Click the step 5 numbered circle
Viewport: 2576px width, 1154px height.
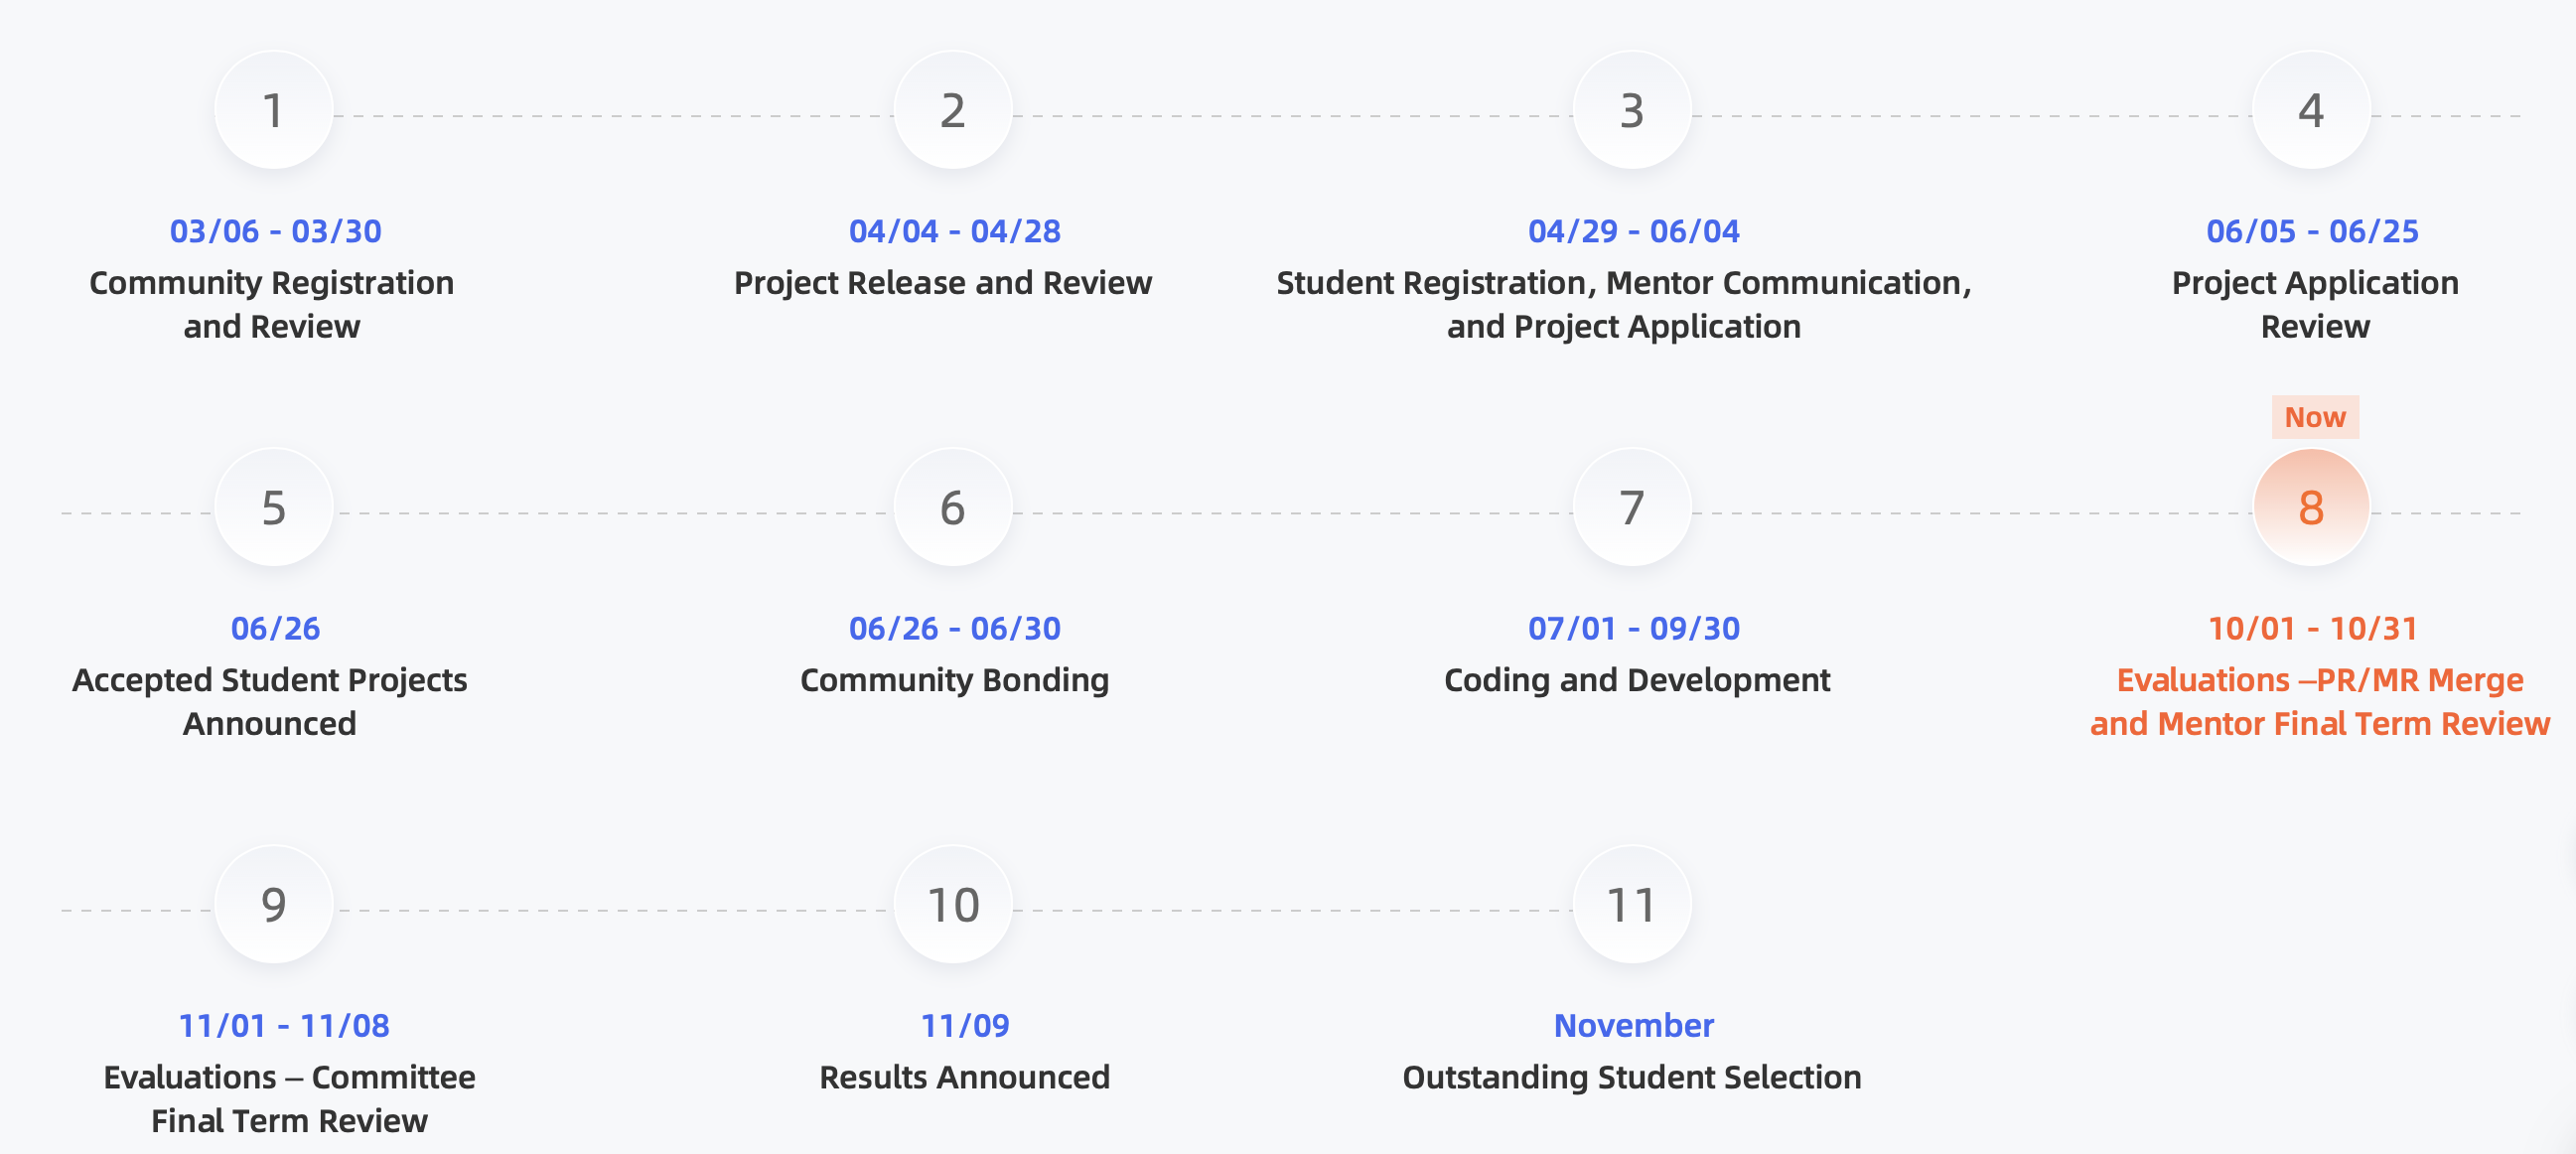(x=273, y=507)
